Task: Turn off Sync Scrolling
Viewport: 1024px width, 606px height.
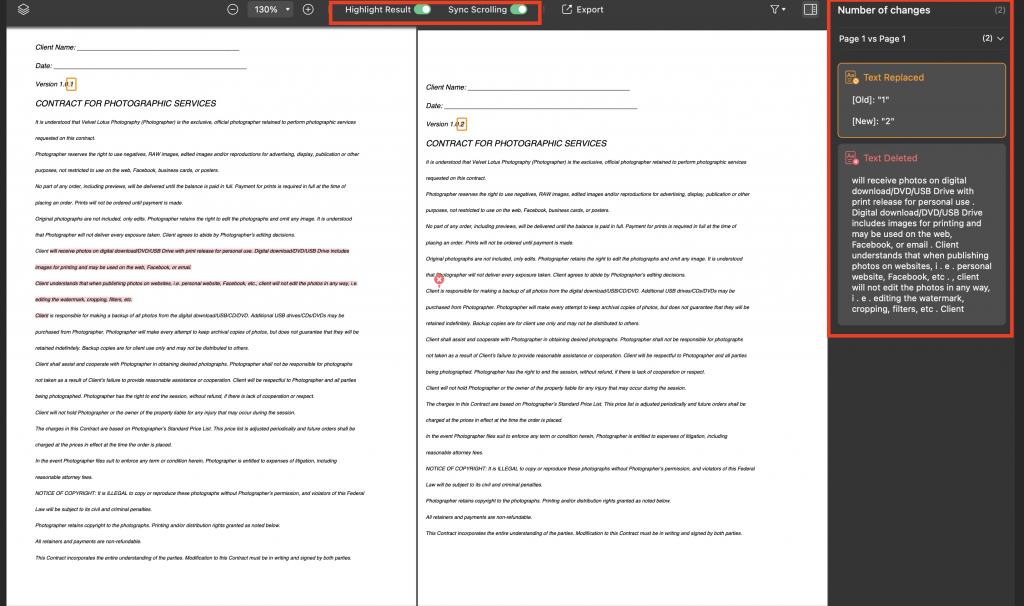Action: (521, 9)
